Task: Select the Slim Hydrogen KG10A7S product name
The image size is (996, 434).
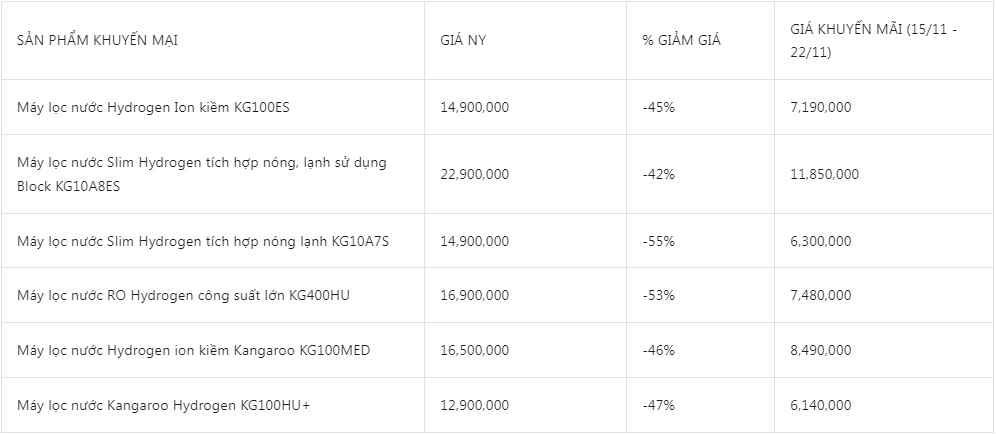Action: (202, 241)
